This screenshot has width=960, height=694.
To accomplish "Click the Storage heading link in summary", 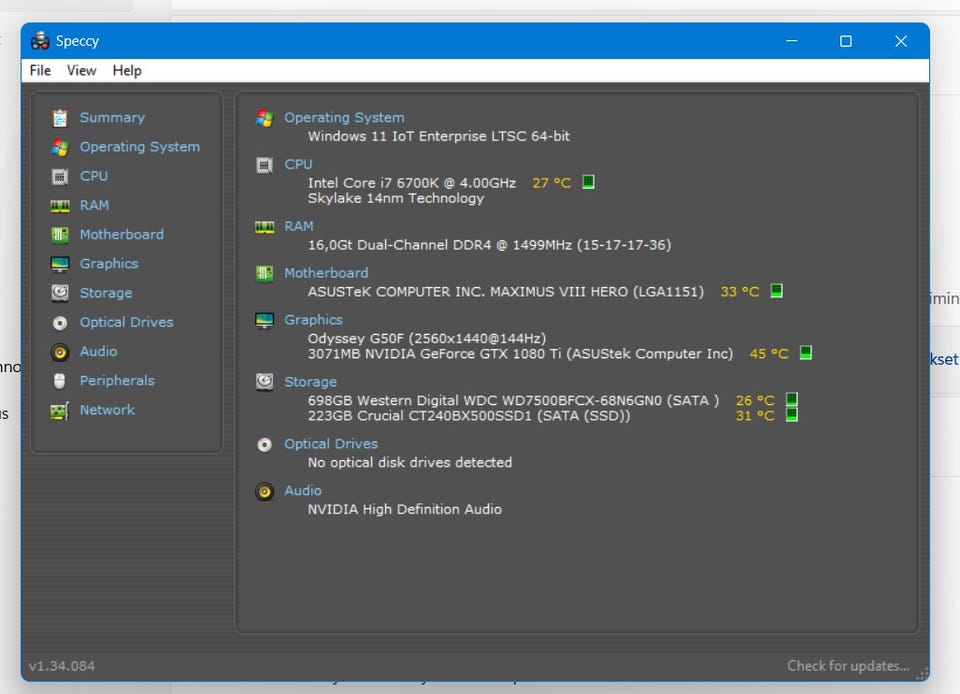I will (310, 382).
